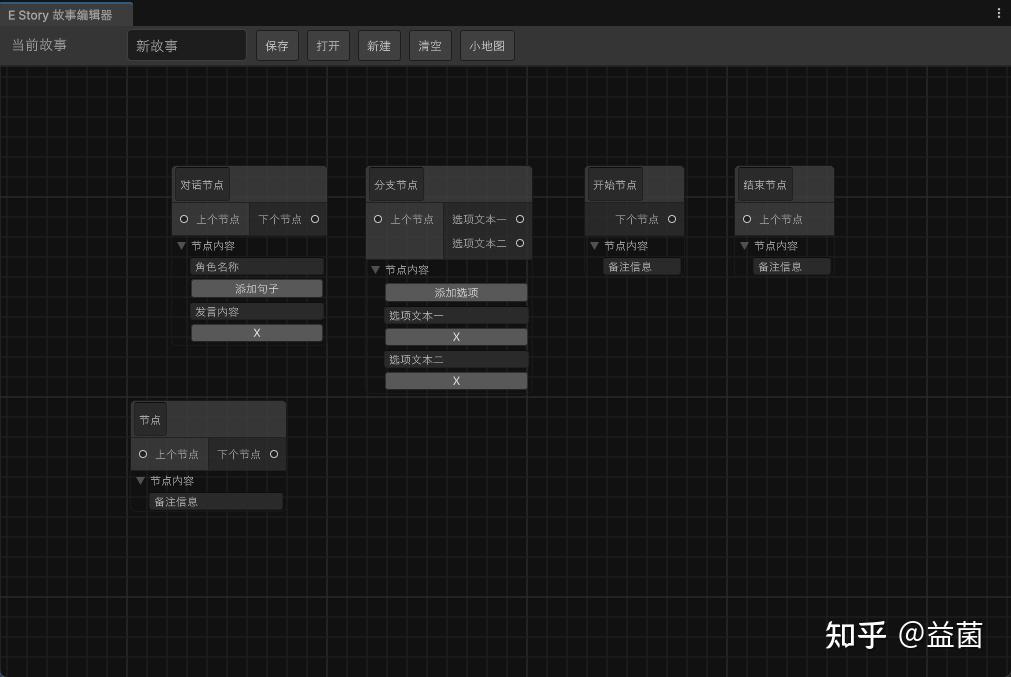The width and height of the screenshot is (1011, 677).
Task: Click 添加句子 on the 对话节点
Action: (256, 288)
